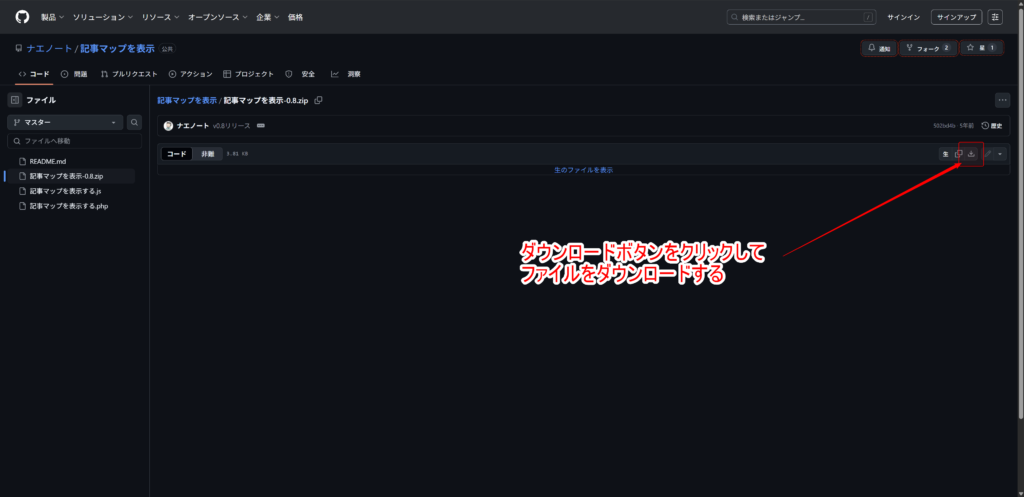Open the three-dot more options menu
1024x497 pixels.
point(1002,100)
